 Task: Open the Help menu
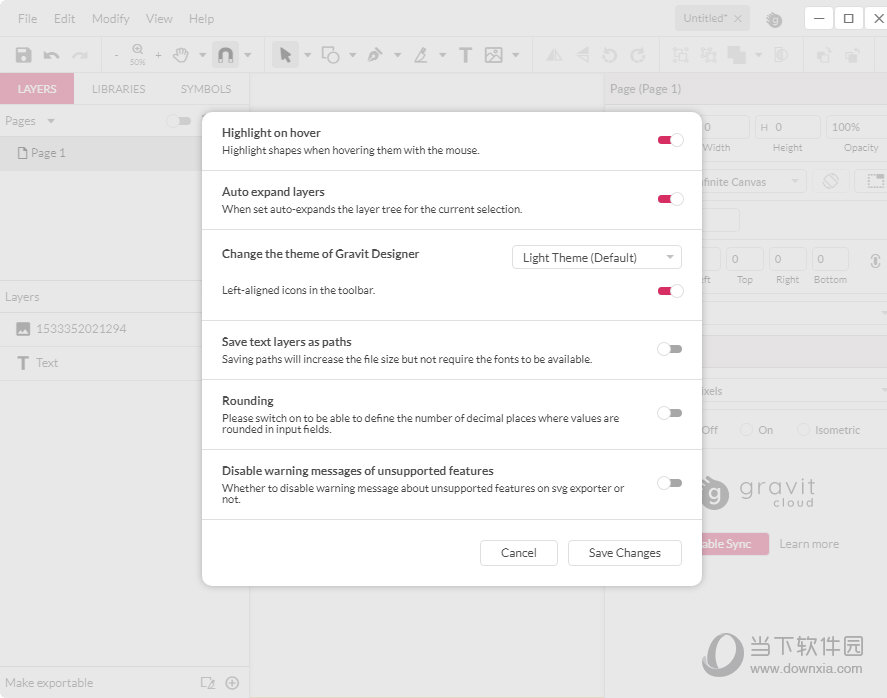point(201,19)
